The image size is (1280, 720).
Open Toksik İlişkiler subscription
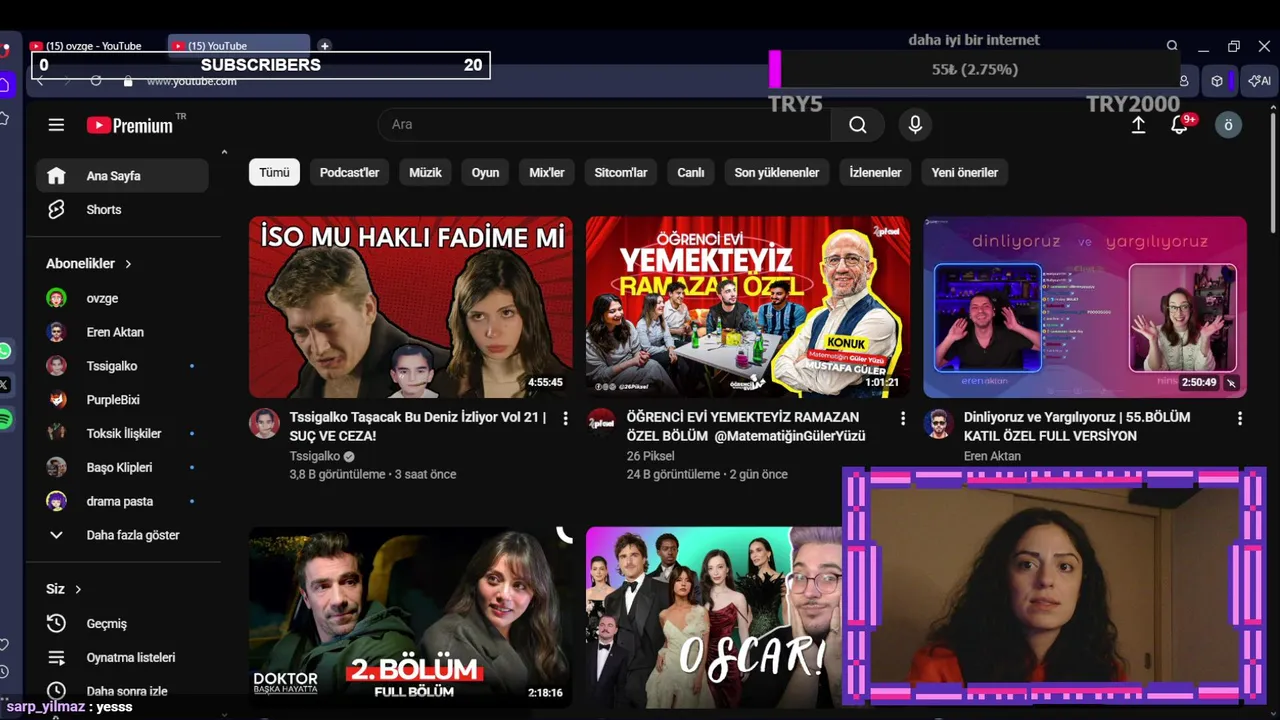pyautogui.click(x=122, y=434)
